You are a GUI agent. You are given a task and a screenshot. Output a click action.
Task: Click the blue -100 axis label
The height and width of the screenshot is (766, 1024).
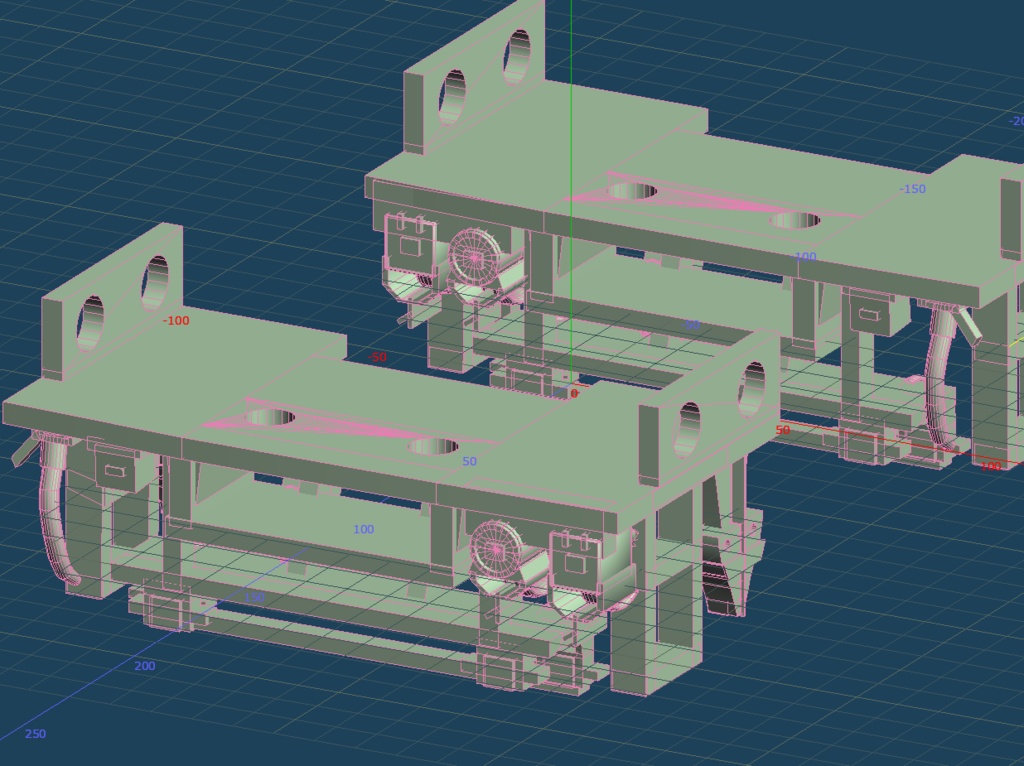point(804,257)
